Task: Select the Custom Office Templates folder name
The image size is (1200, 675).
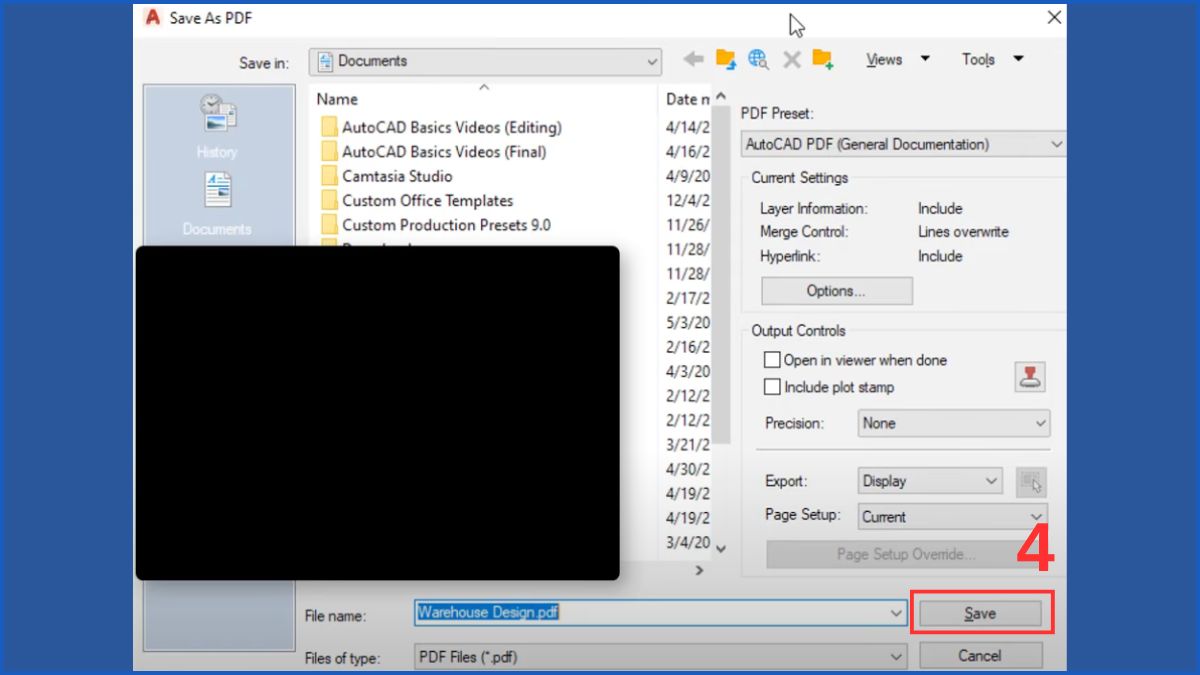Action: pyautogui.click(x=428, y=200)
